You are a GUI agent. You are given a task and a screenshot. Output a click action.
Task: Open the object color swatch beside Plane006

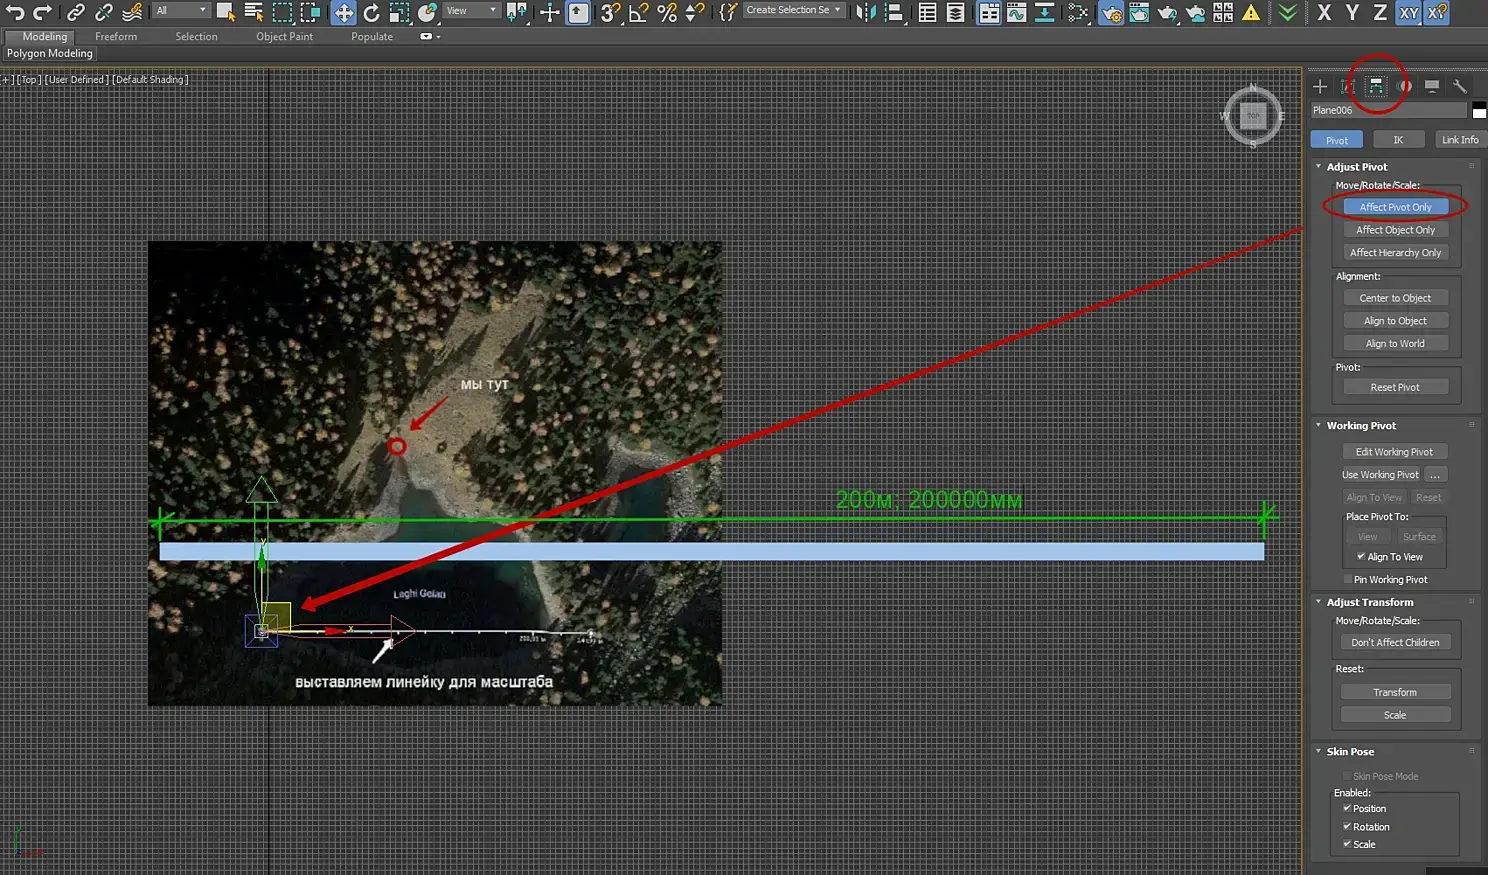pyautogui.click(x=1479, y=111)
